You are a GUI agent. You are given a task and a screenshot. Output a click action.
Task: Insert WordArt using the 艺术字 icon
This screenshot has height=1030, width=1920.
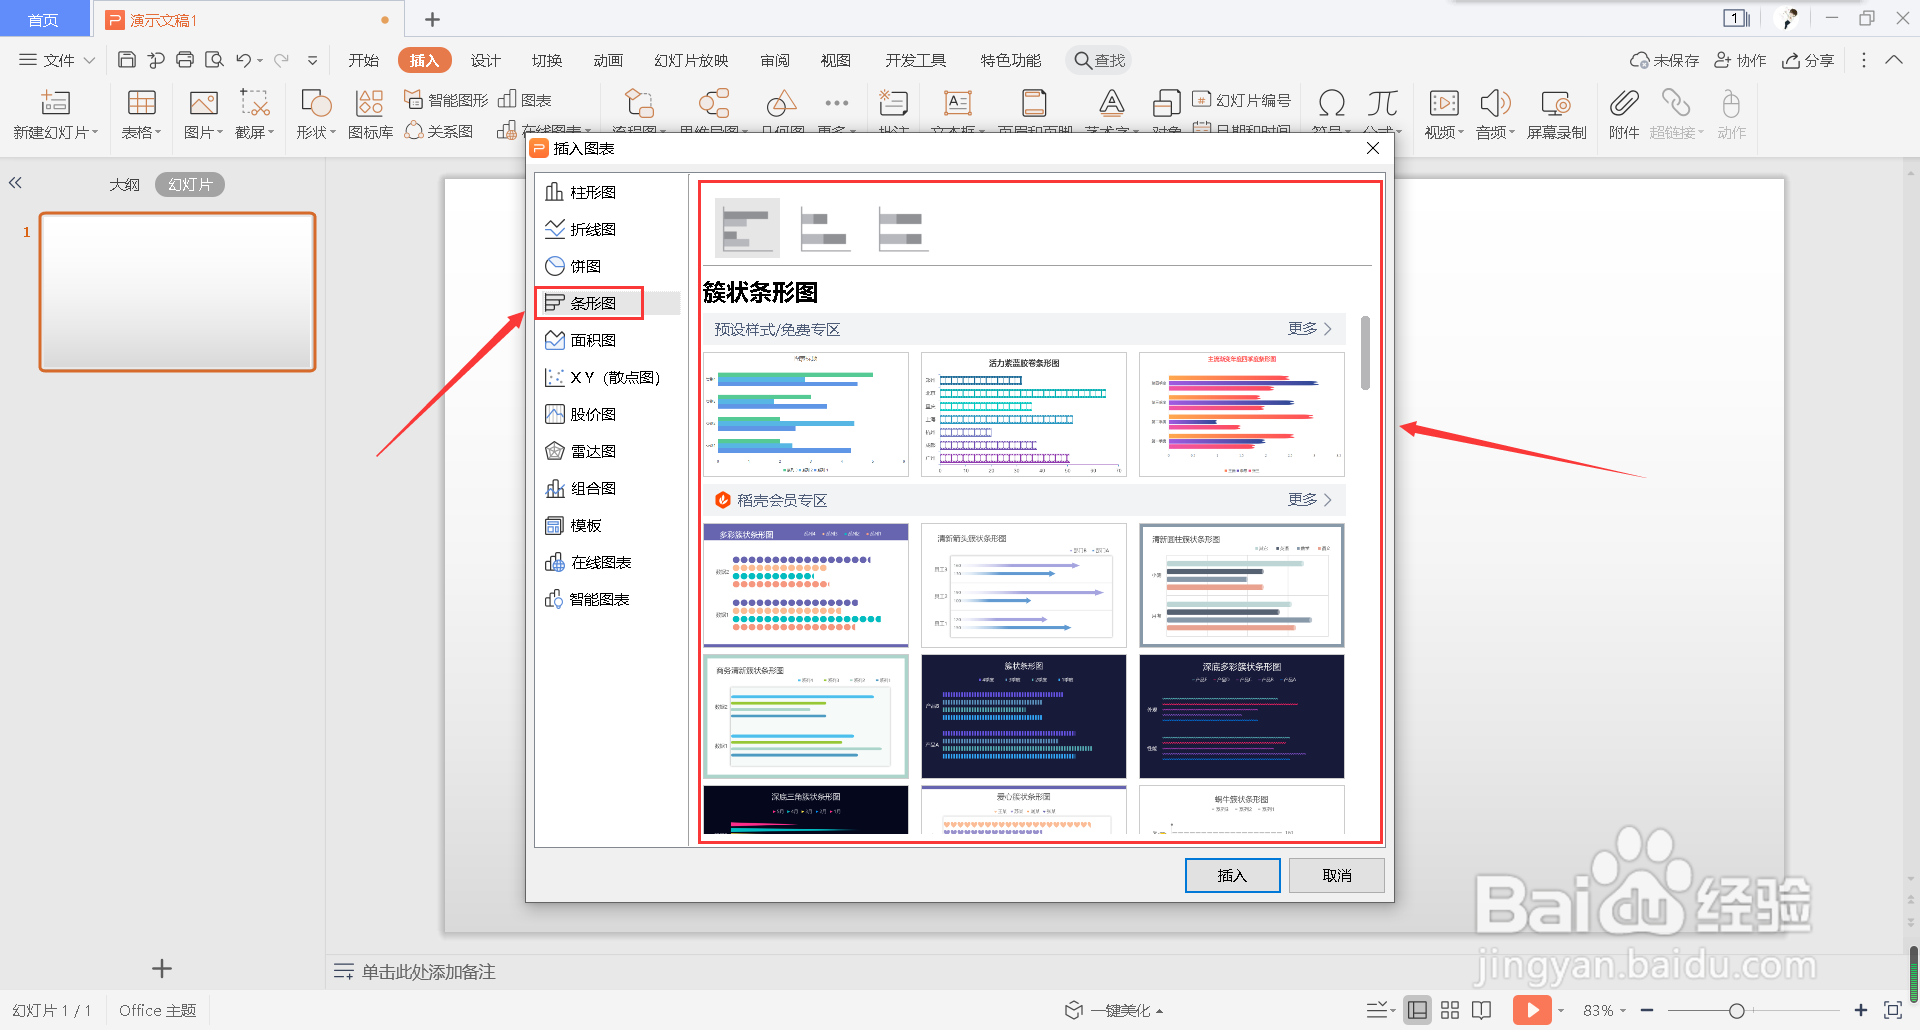tap(1111, 103)
